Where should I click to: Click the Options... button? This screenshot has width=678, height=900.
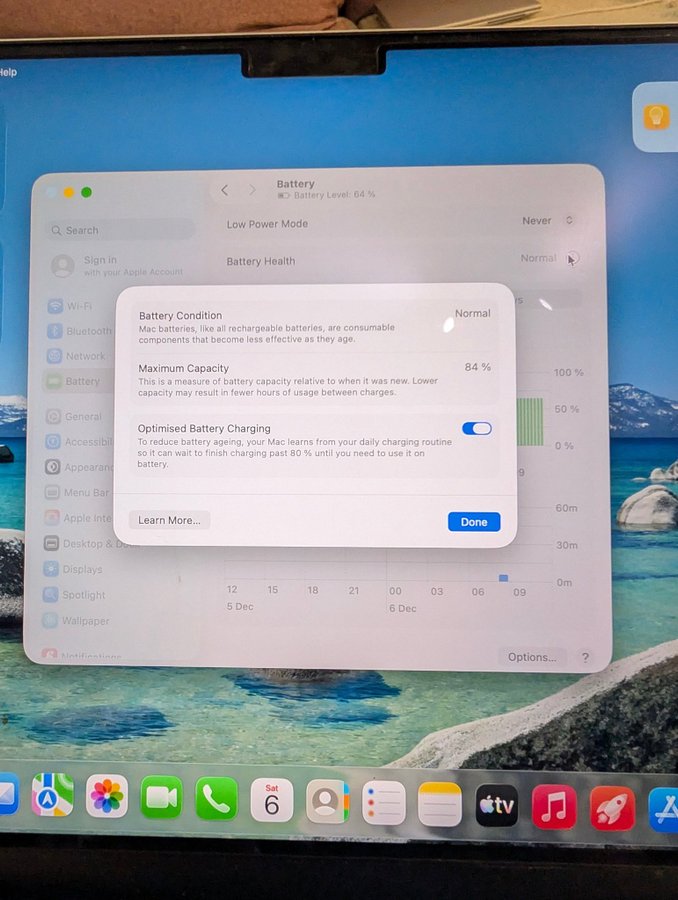point(532,657)
